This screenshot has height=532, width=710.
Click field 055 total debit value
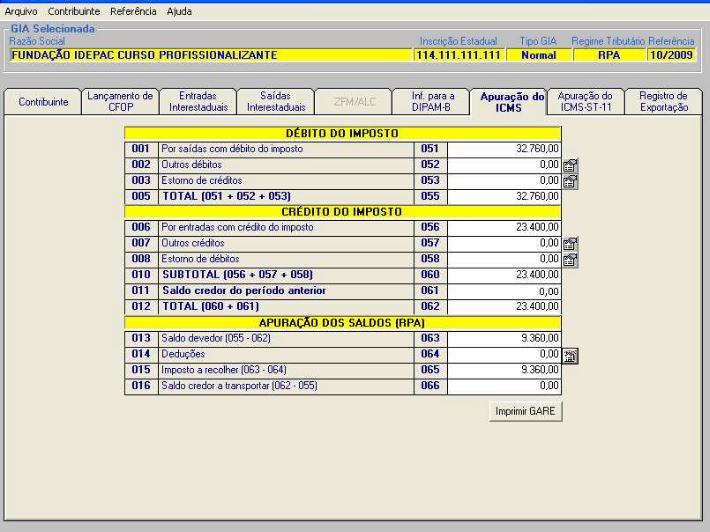(x=504, y=197)
